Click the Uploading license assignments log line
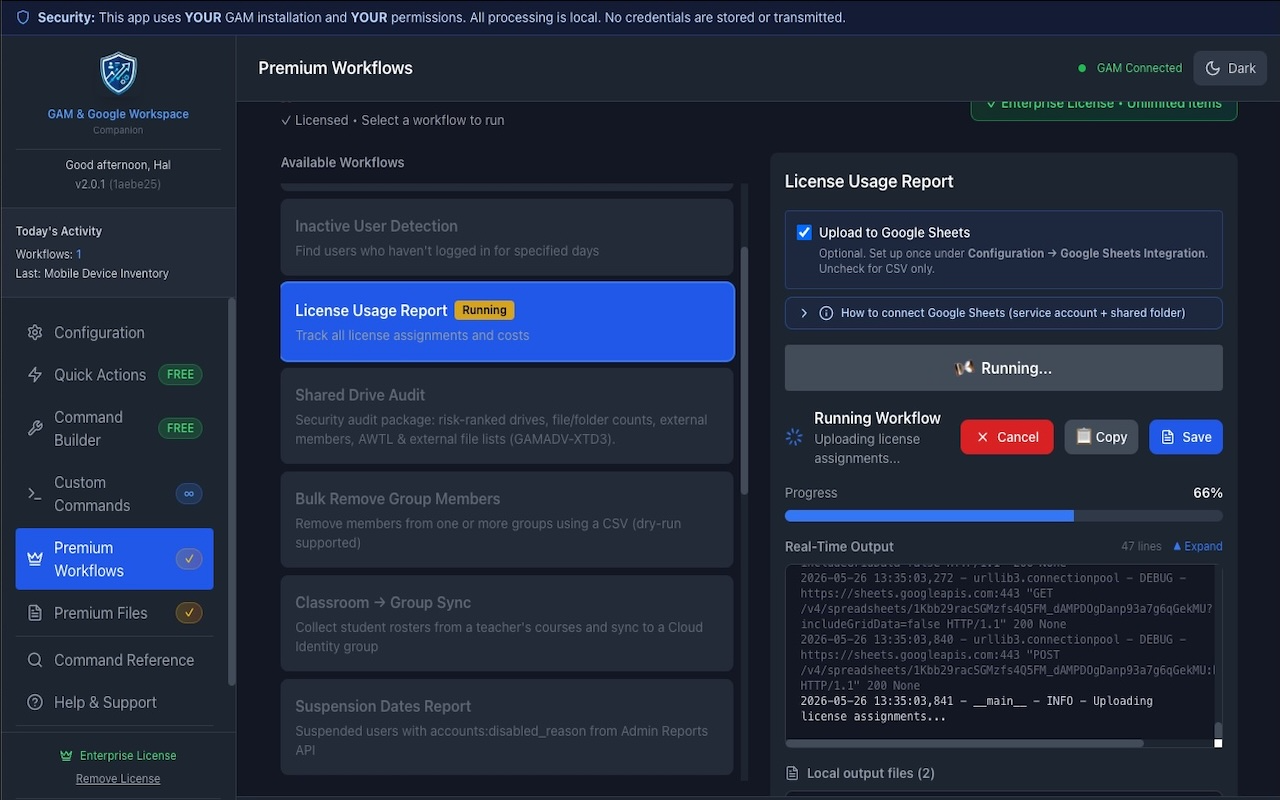The image size is (1280, 800). (x=977, y=709)
